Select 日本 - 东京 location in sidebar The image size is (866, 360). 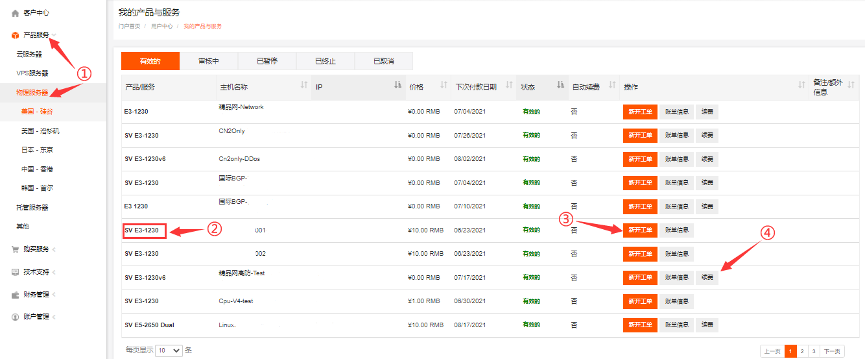pos(37,150)
